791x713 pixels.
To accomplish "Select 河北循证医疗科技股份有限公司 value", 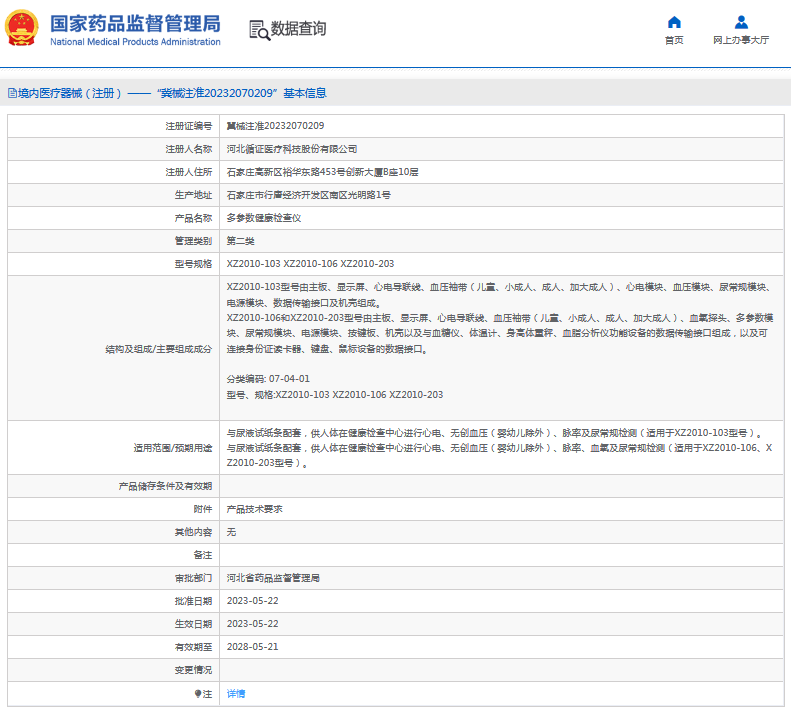I will click(x=292, y=149).
